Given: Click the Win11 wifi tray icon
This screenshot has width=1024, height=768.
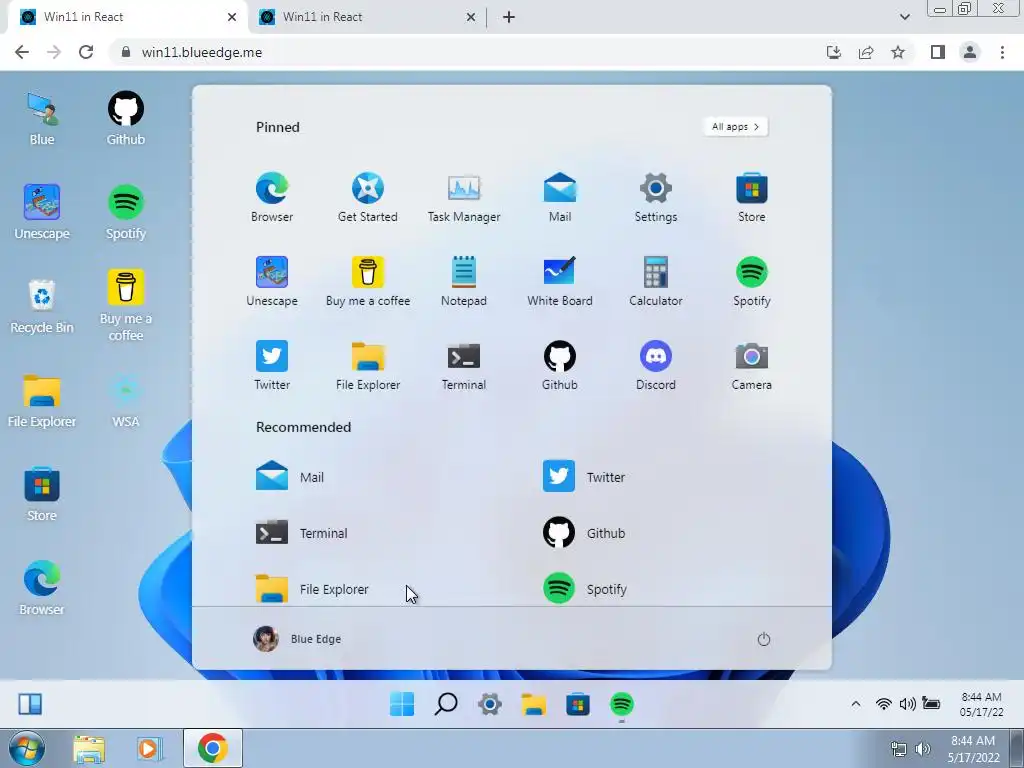Looking at the screenshot, I should pyautogui.click(x=884, y=704).
